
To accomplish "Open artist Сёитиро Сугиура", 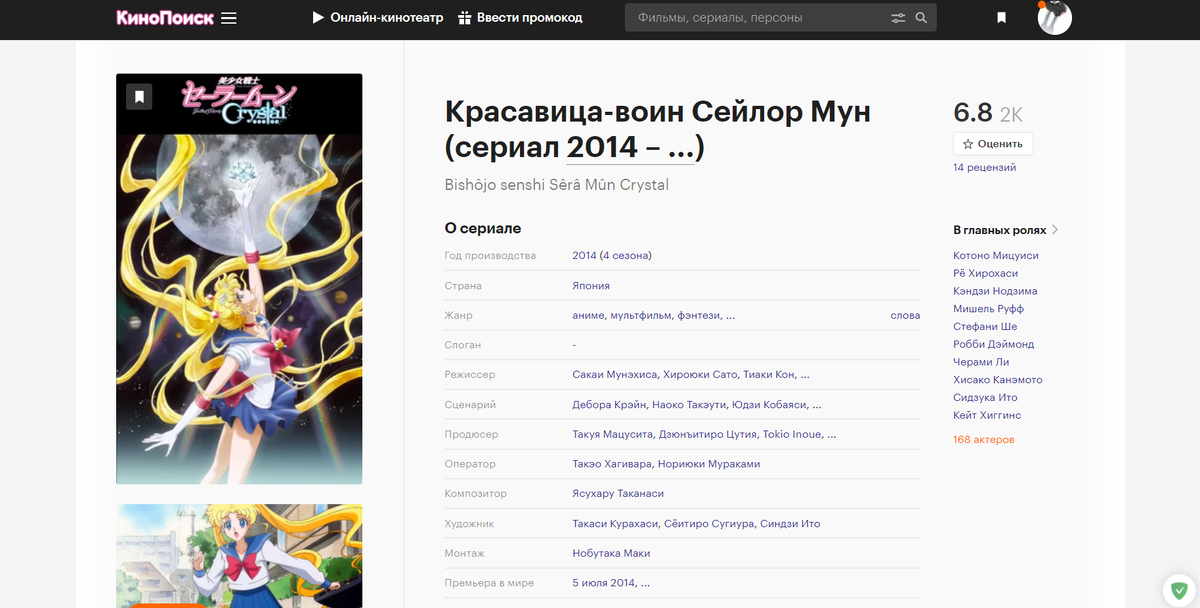I will [710, 524].
